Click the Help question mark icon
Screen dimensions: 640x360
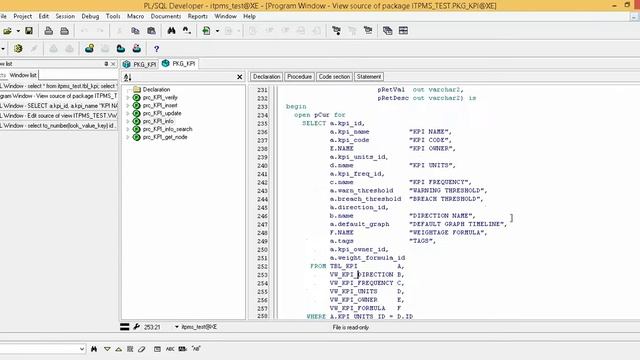click(156, 49)
